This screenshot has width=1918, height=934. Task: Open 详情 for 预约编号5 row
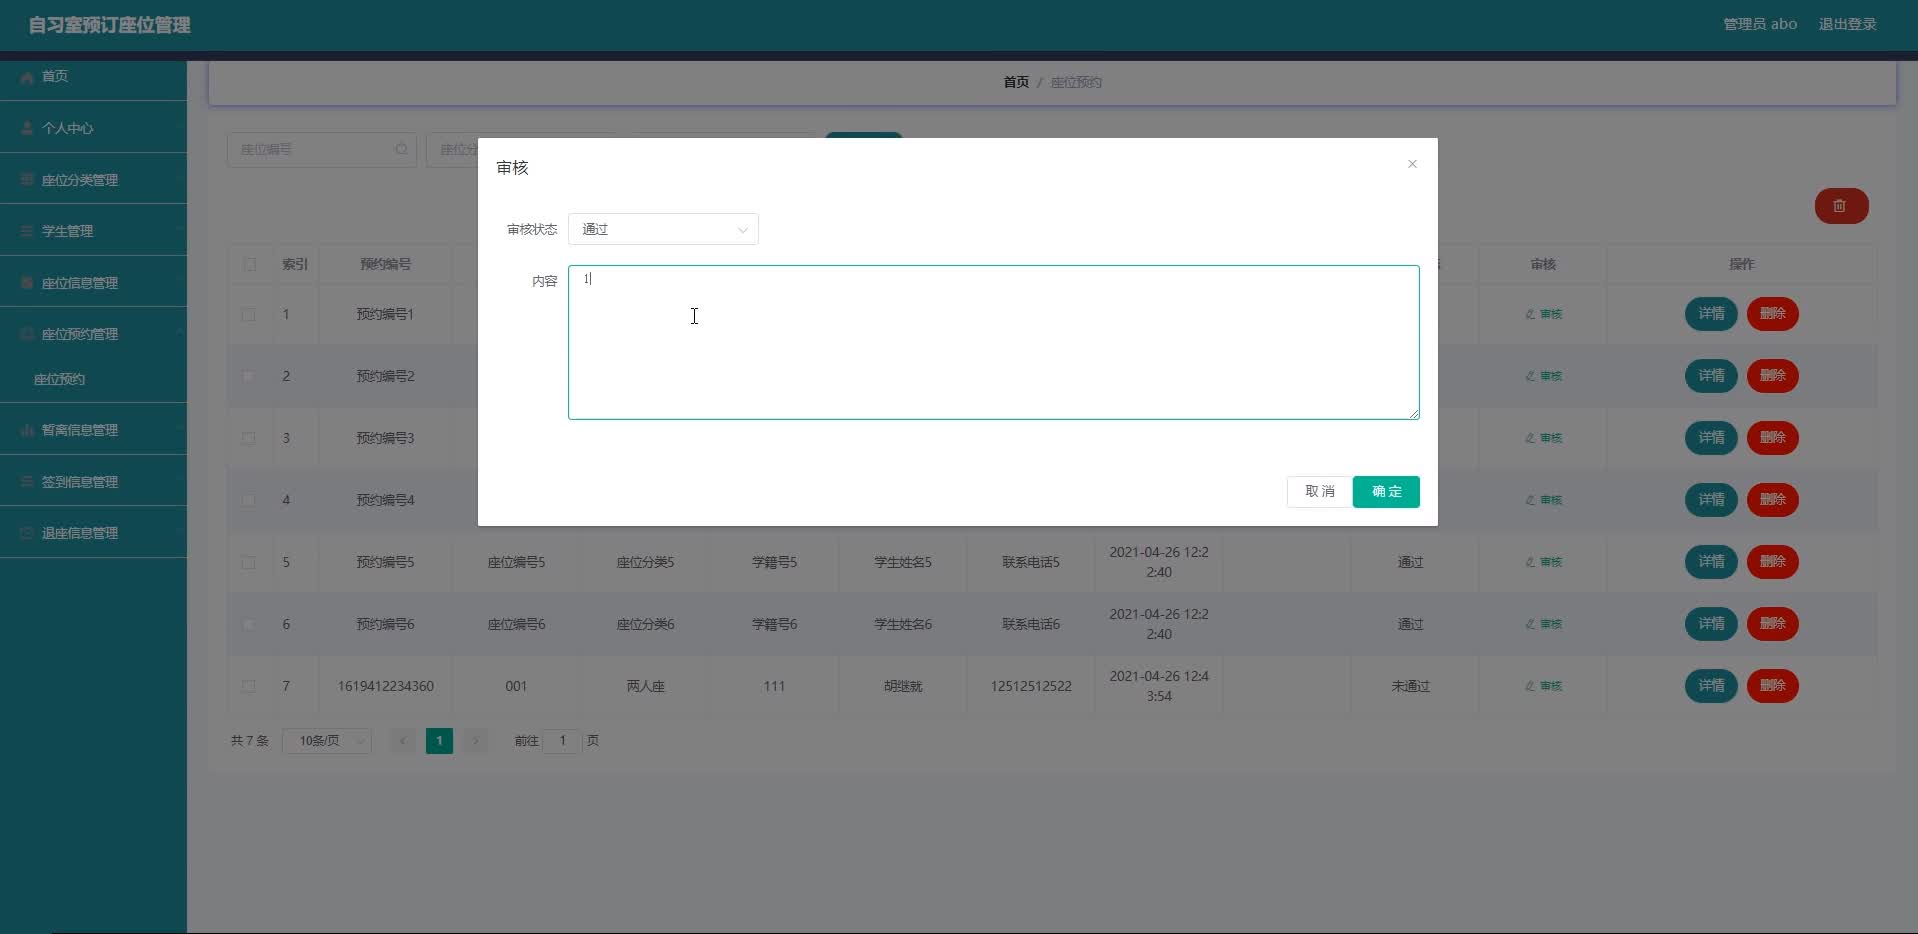coord(1711,562)
